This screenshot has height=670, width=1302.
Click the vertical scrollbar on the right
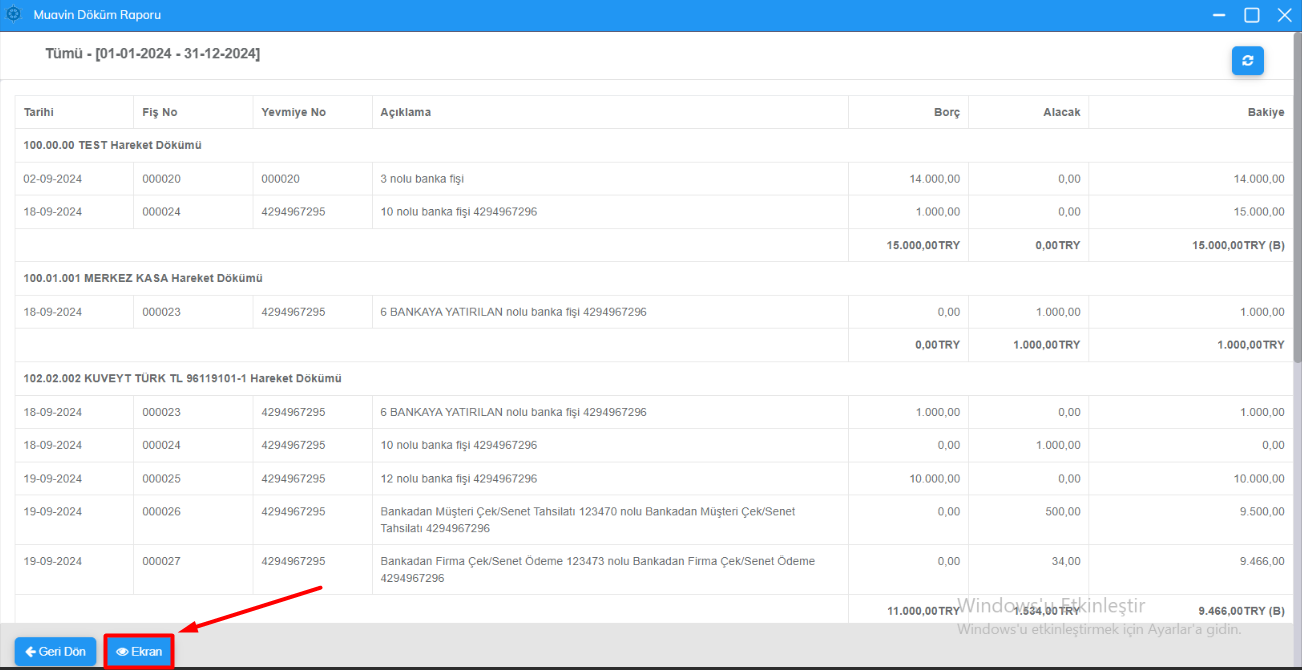1297,200
